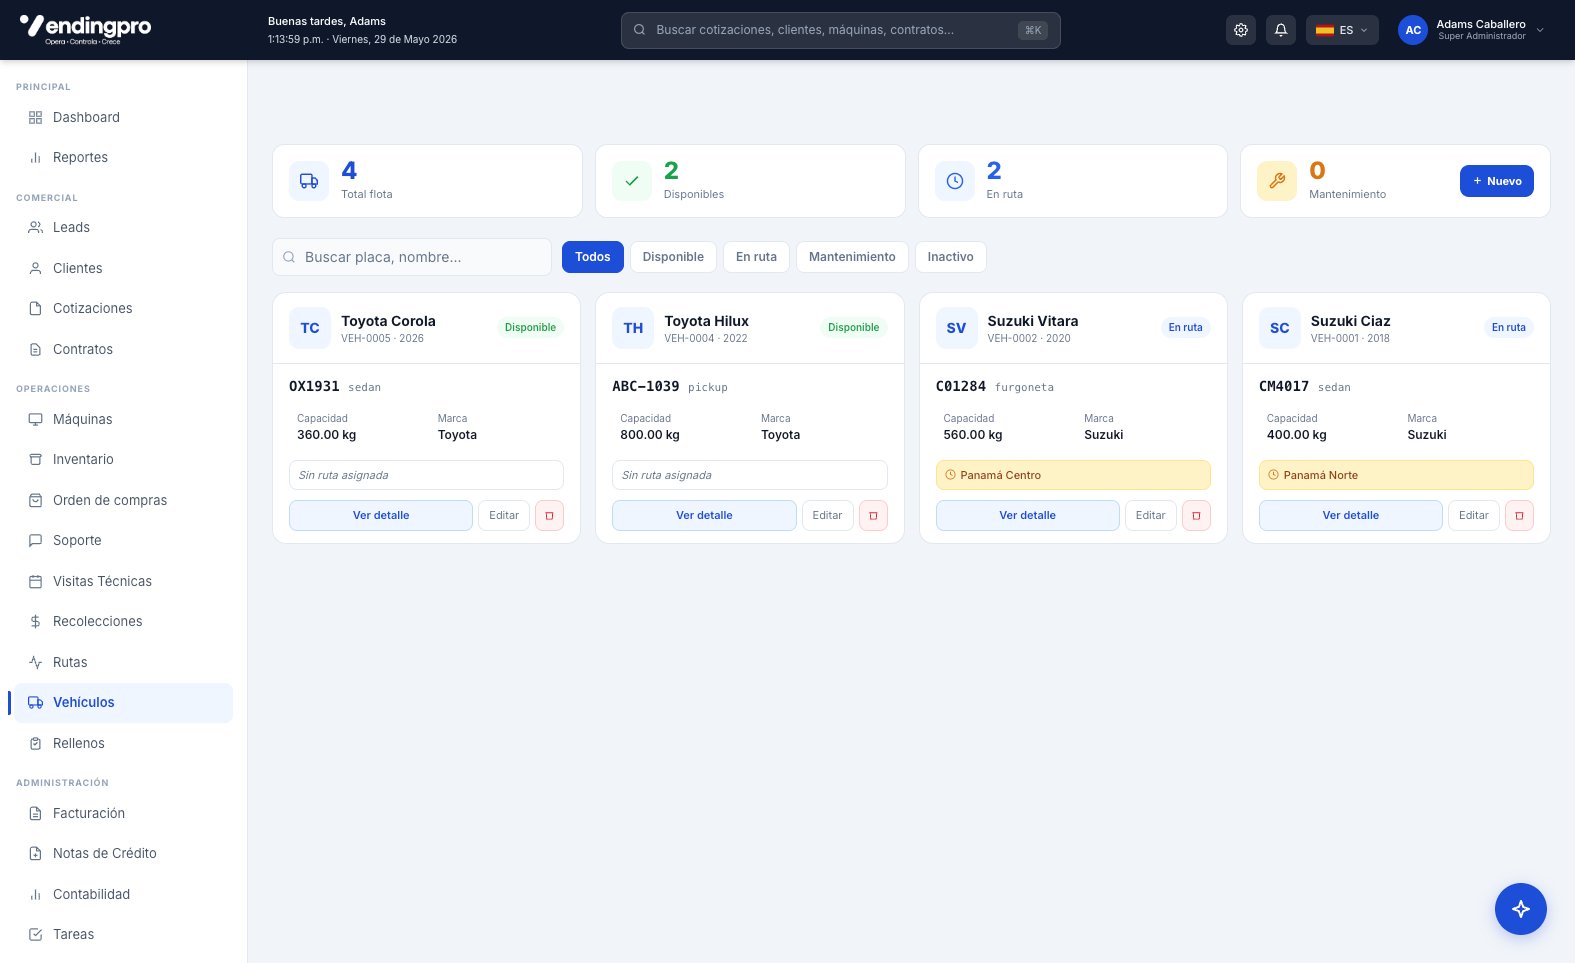Open notifications bell icon
Viewport: 1575px width, 963px height.
(x=1281, y=30)
